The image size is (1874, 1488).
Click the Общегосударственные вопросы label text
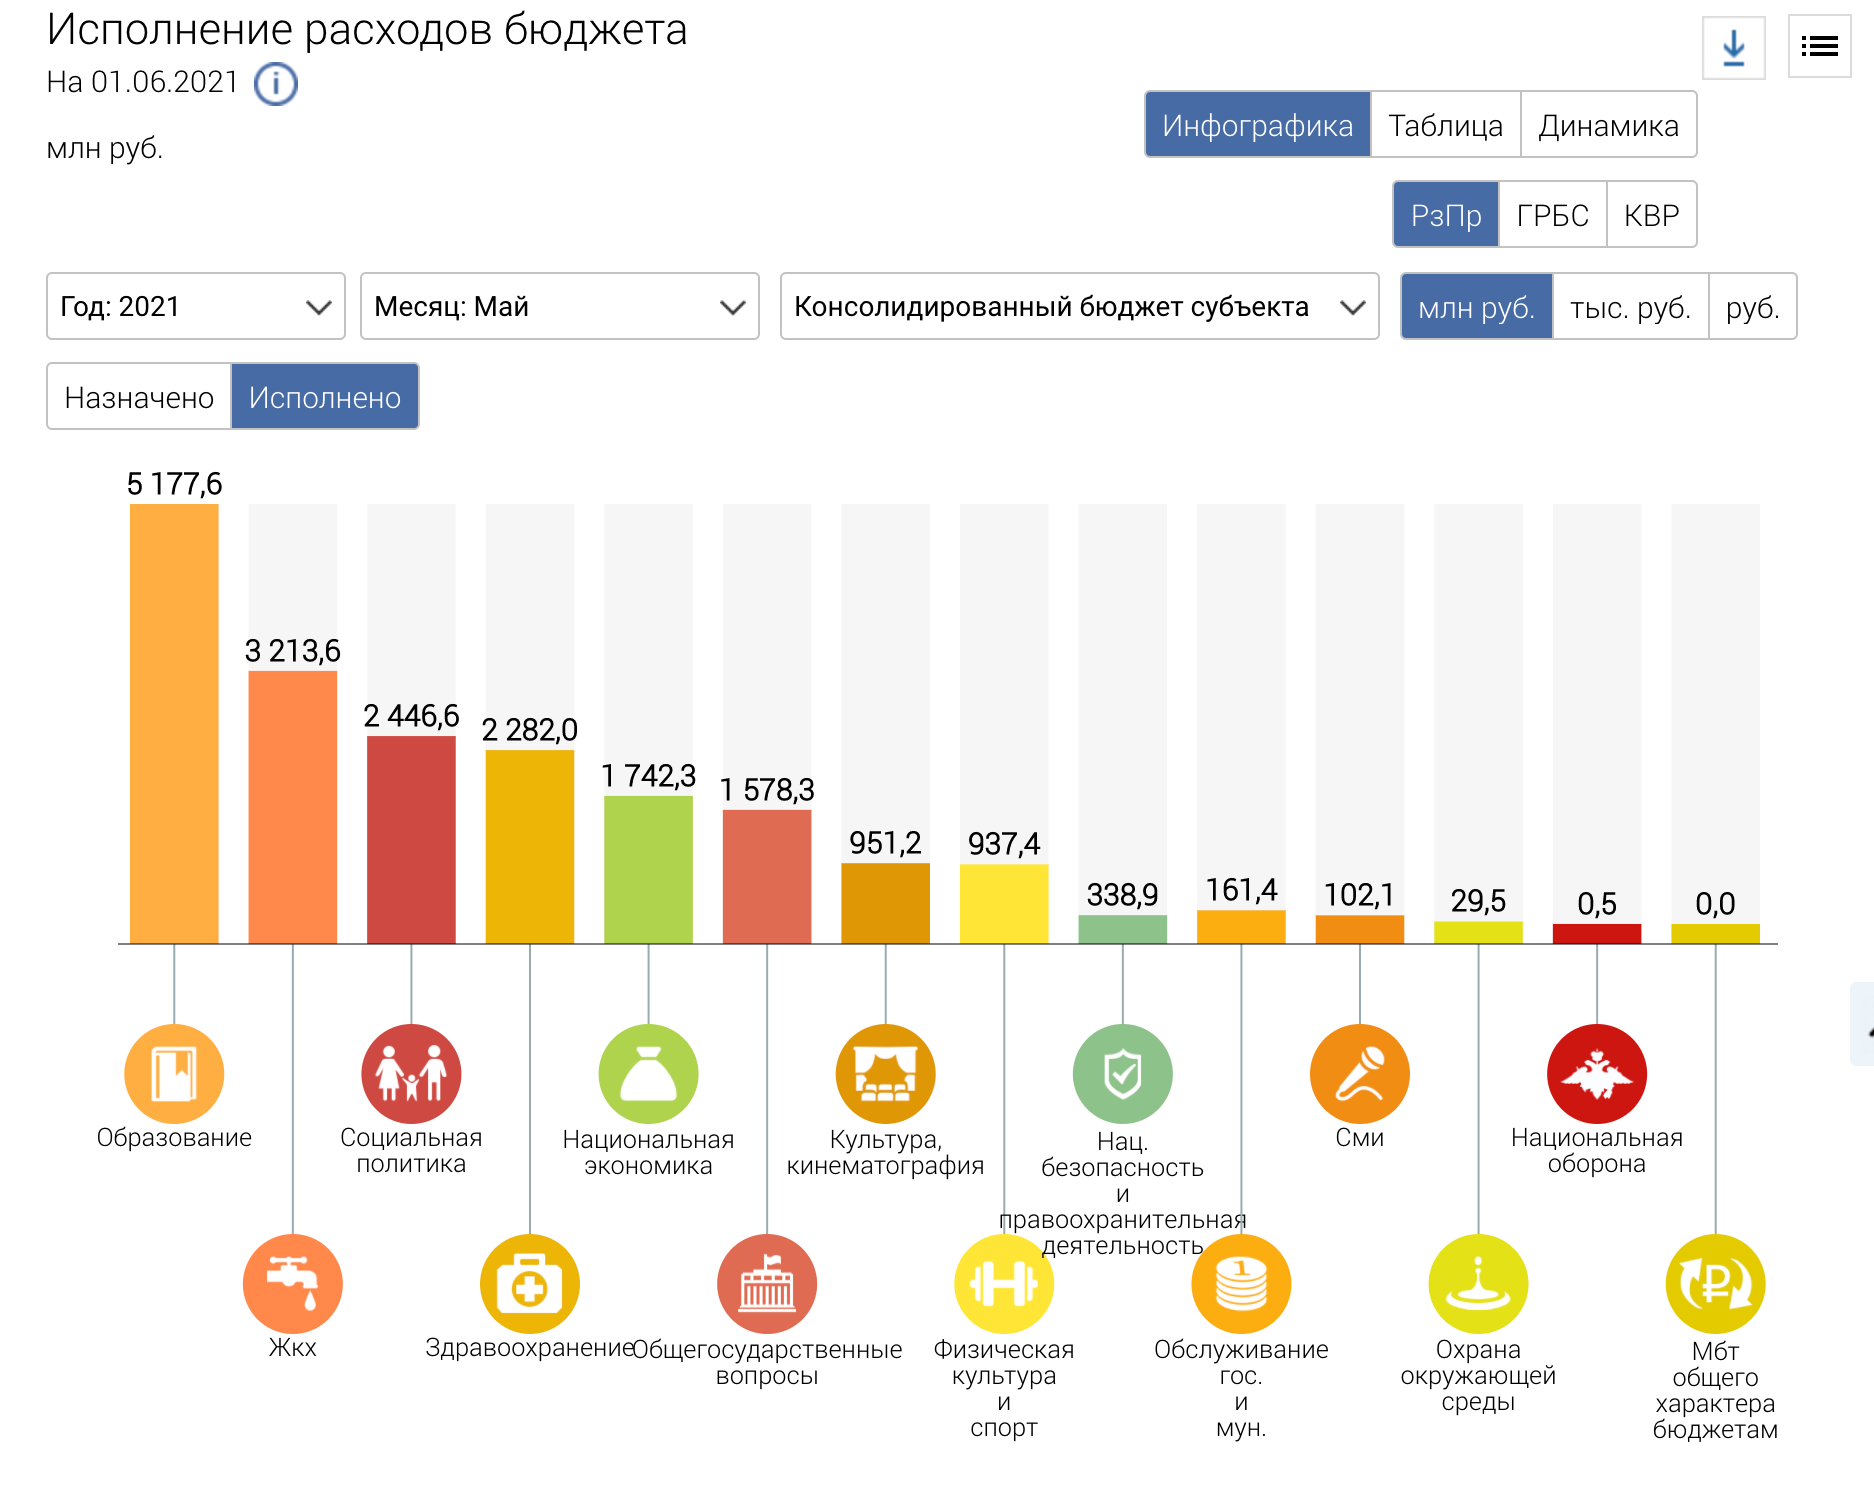(x=767, y=1362)
